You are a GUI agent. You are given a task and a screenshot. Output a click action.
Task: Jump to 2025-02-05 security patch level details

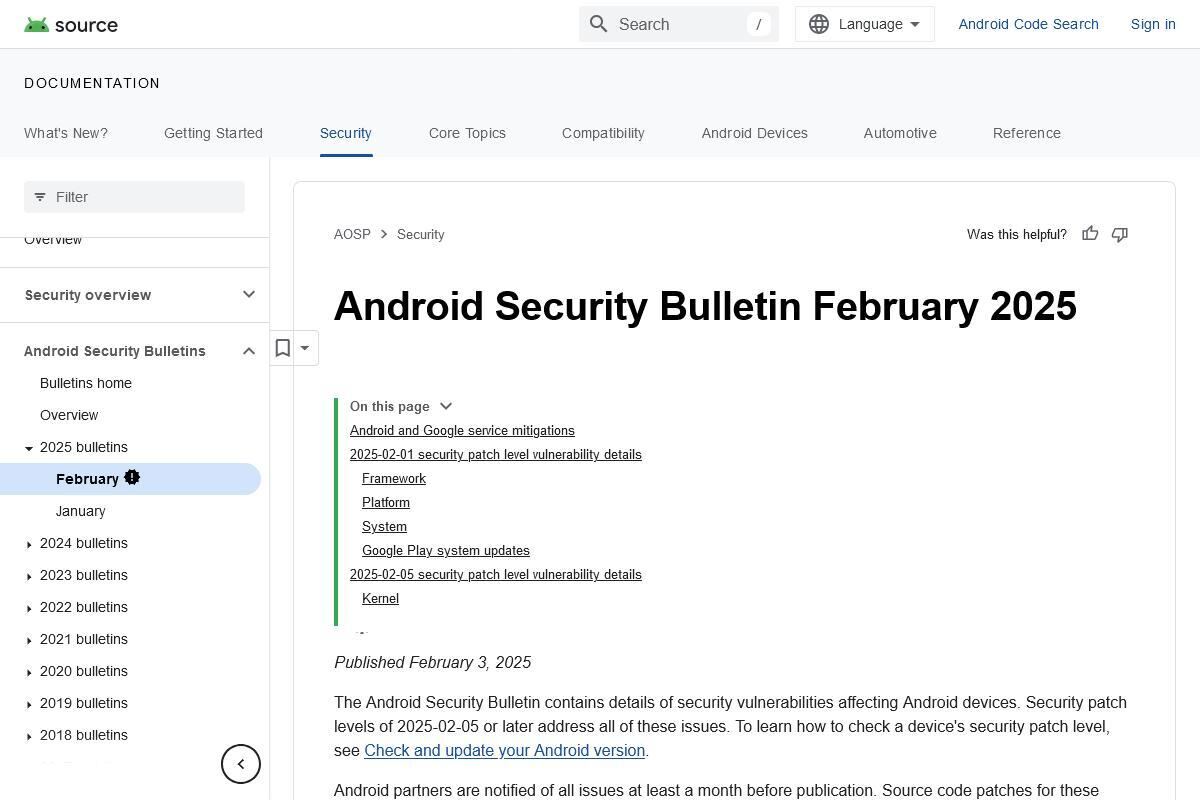click(x=496, y=574)
